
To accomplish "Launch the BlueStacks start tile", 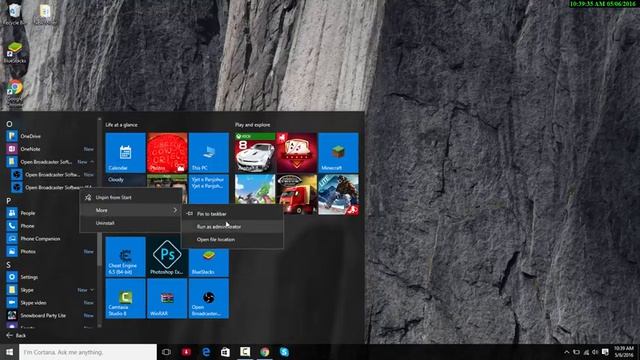I will (209, 263).
